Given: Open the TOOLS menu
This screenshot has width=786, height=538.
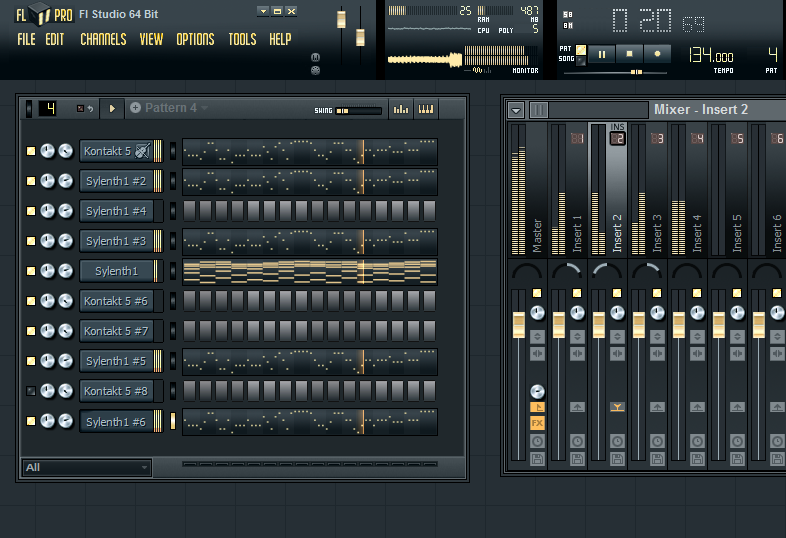Looking at the screenshot, I should tap(242, 39).
